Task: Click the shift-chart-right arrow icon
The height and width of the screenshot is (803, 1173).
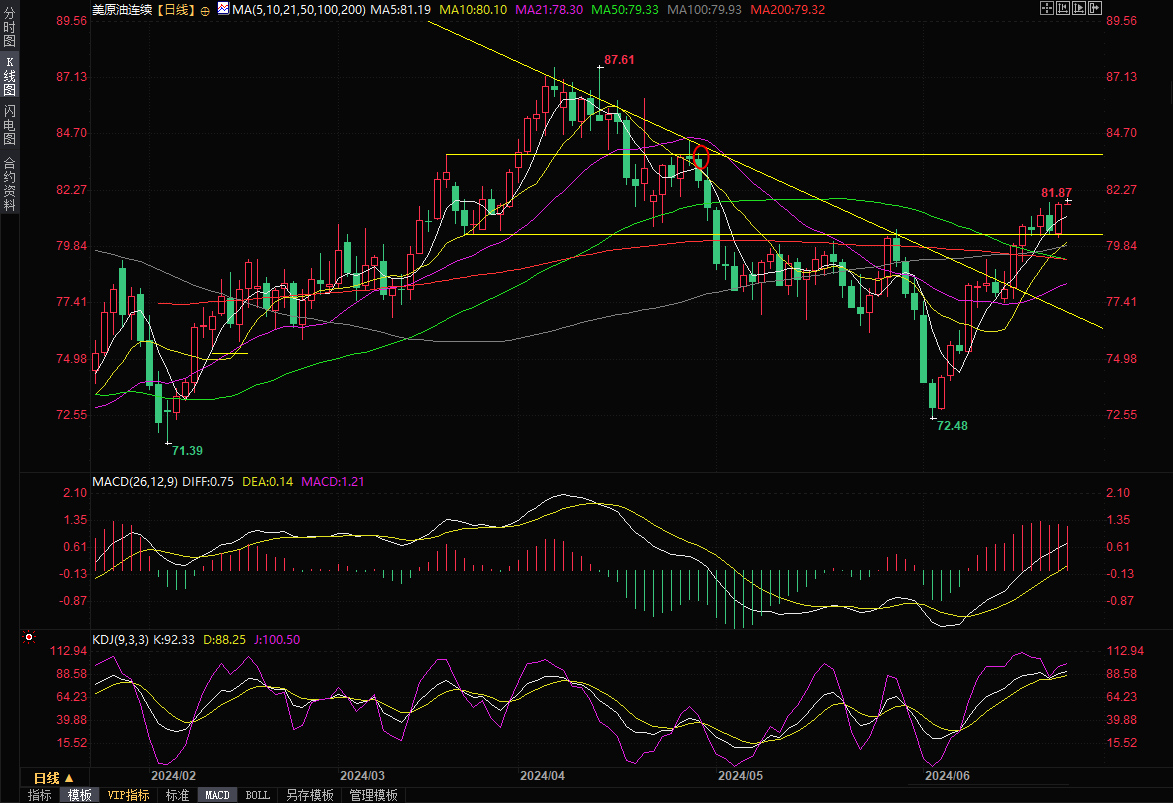Action: (1095, 8)
